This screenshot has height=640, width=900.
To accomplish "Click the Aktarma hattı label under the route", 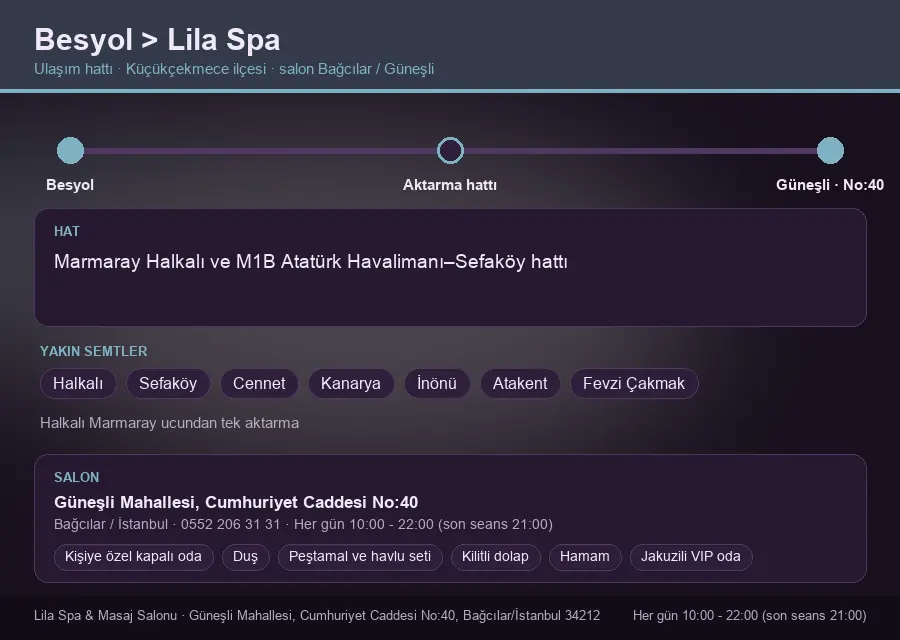I will tap(450, 185).
